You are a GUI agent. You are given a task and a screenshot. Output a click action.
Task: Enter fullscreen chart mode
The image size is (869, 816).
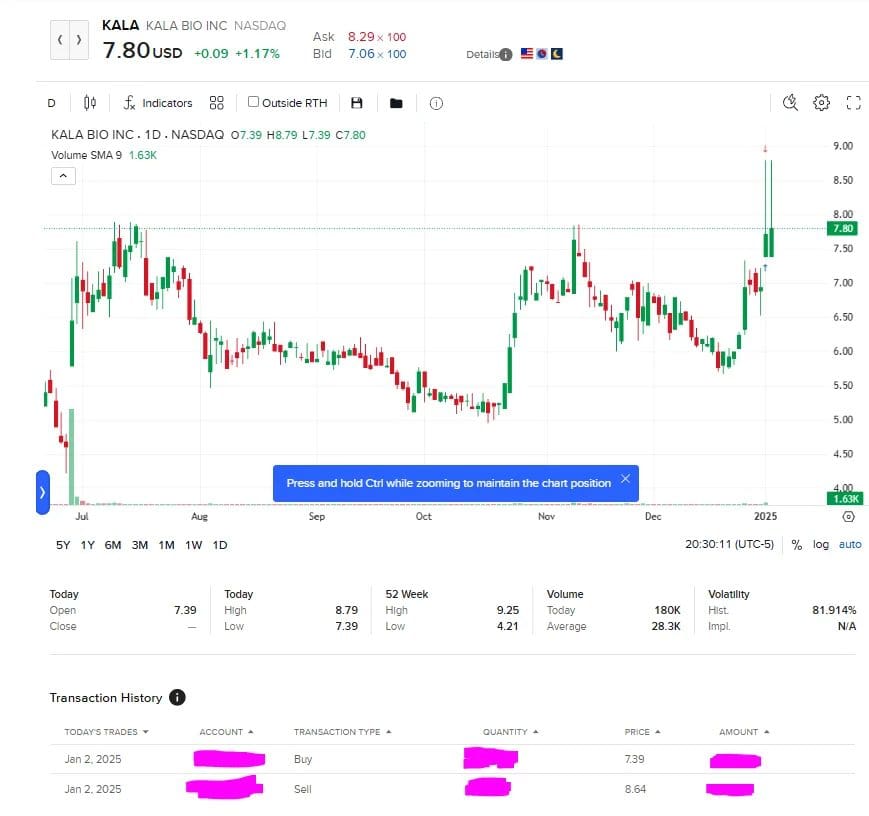(x=853, y=102)
